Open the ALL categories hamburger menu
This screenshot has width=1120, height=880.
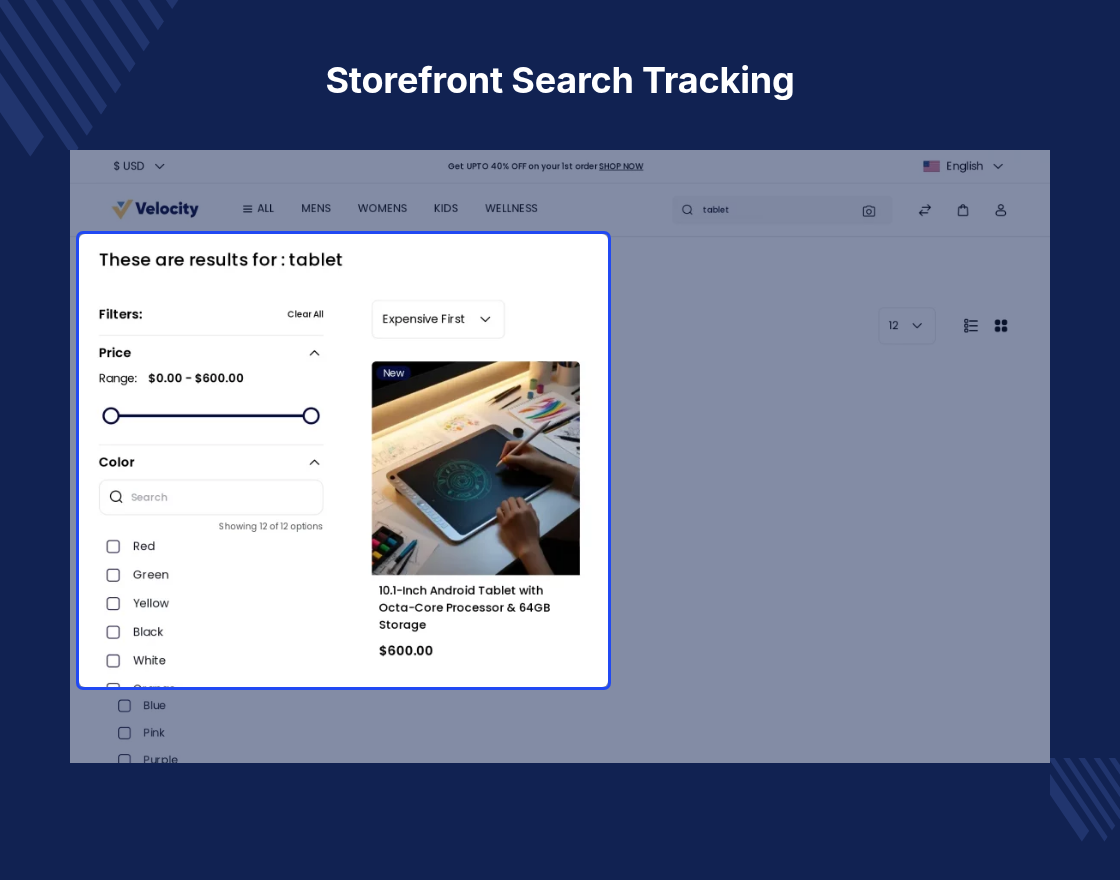click(258, 209)
